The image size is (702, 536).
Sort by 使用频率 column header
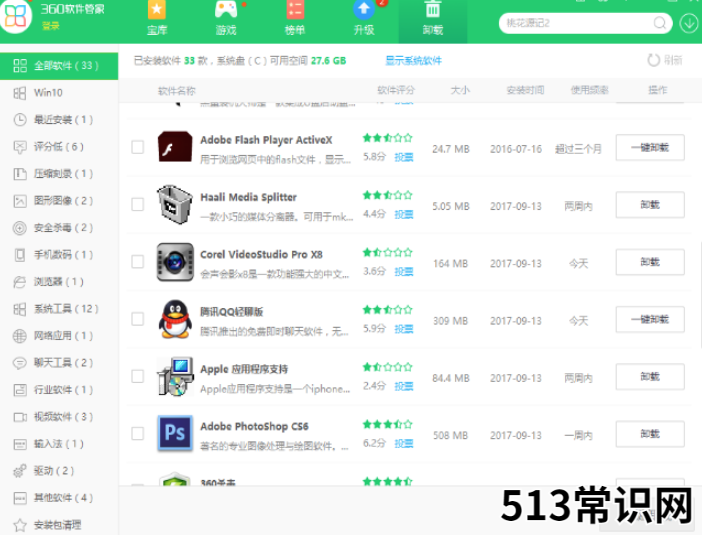point(590,90)
